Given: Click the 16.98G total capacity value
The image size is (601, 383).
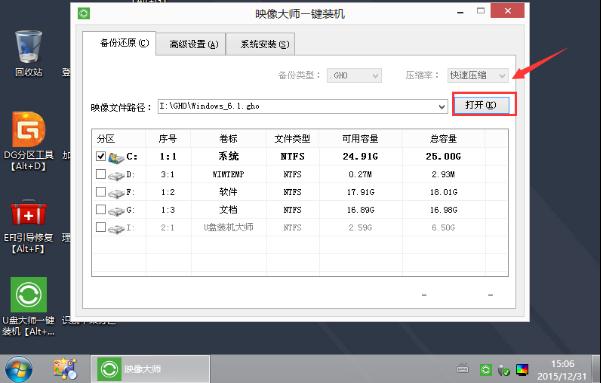Looking at the screenshot, I should click(x=443, y=210).
